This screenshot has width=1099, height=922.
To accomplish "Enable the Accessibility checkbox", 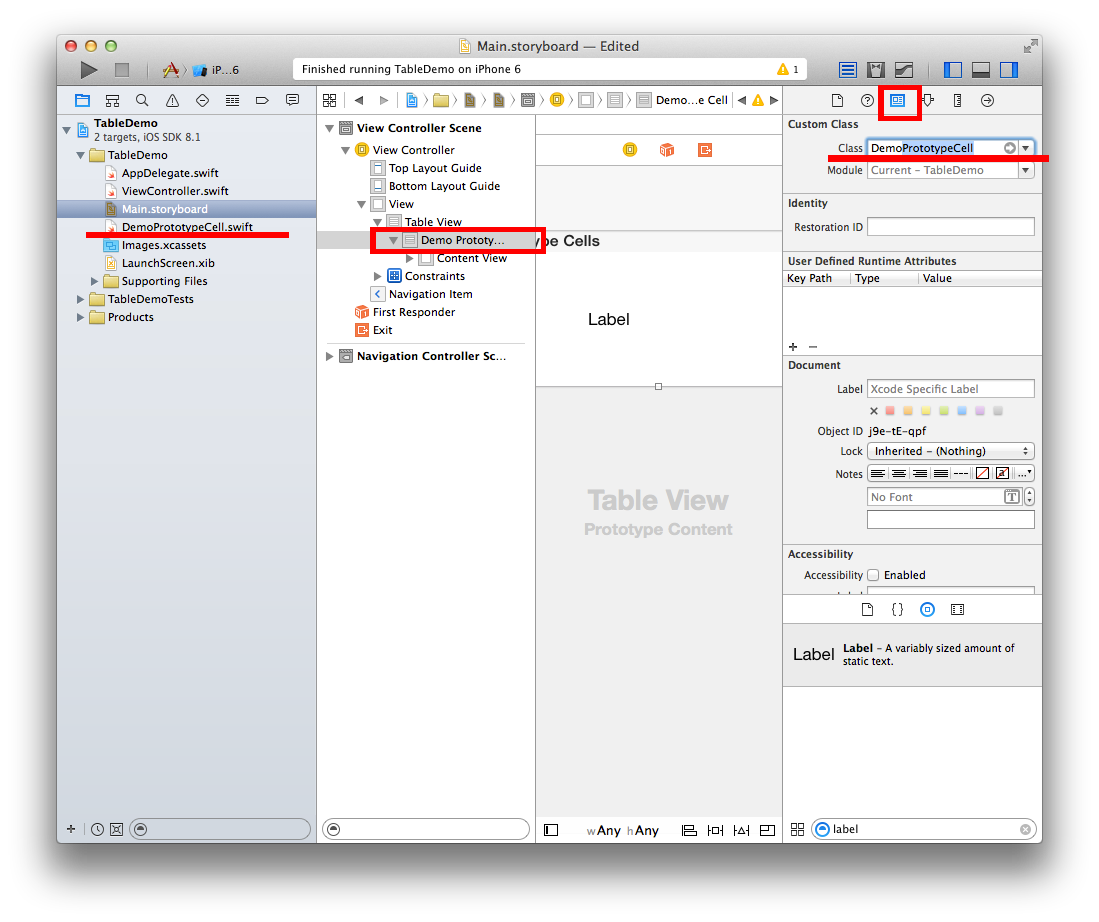I will tap(873, 575).
